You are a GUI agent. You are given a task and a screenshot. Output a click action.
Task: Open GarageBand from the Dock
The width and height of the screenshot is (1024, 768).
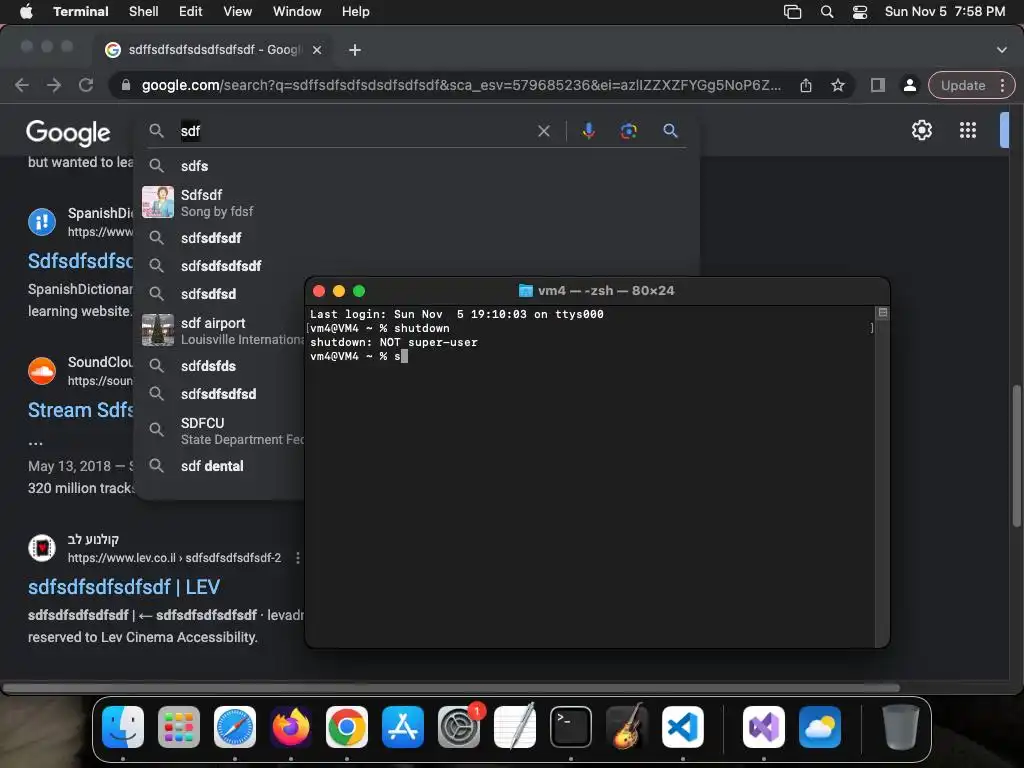(x=627, y=727)
